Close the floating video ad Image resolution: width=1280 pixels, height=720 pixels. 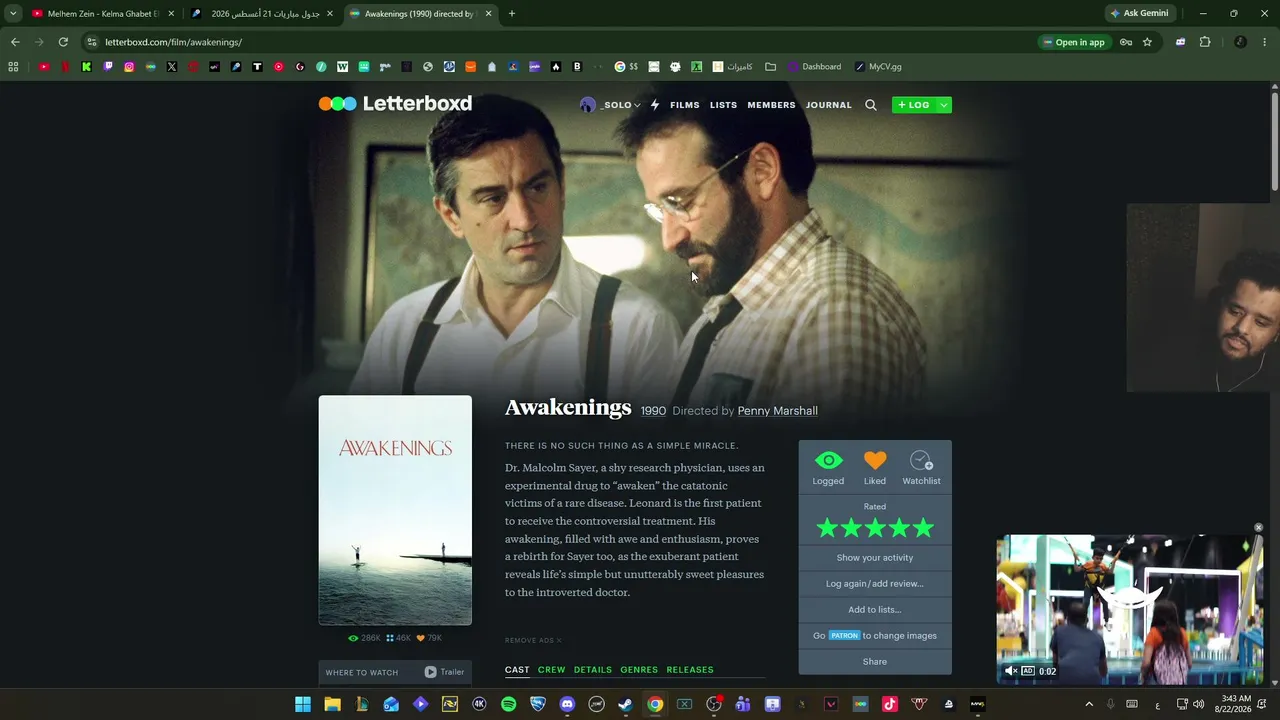click(x=1259, y=528)
